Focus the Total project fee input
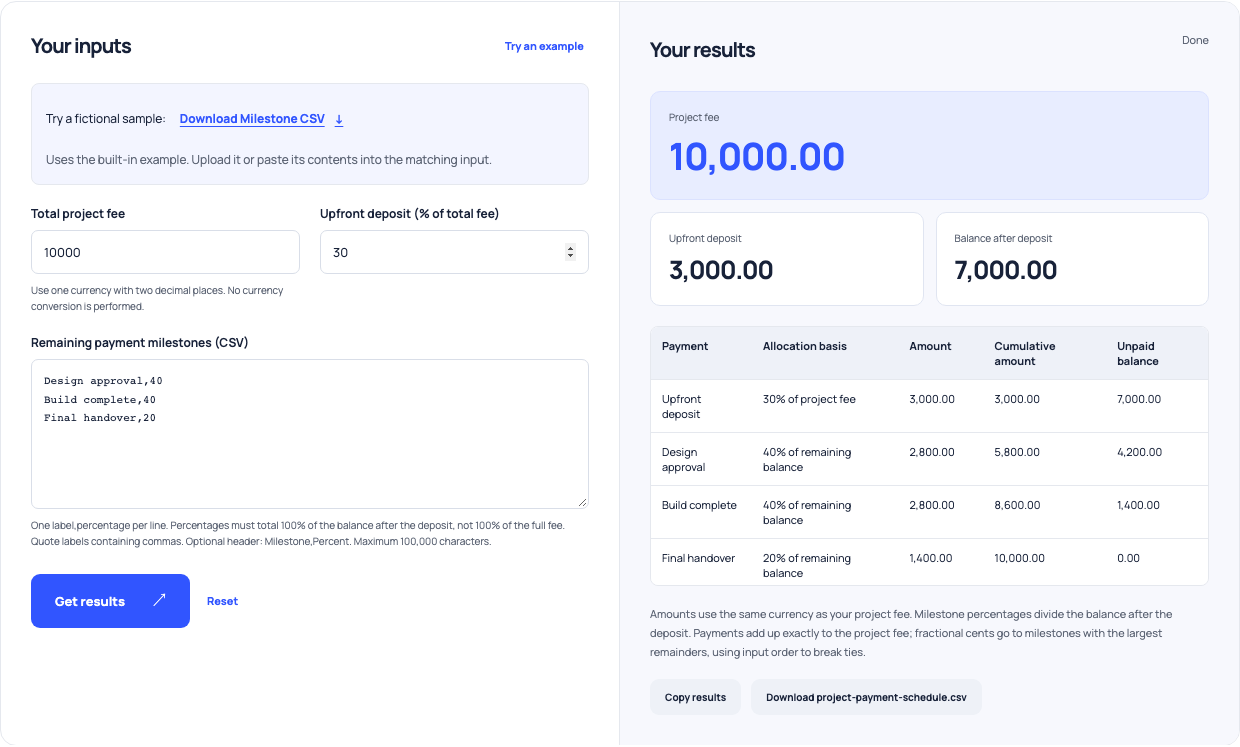The width and height of the screenshot is (1240, 747). click(165, 252)
